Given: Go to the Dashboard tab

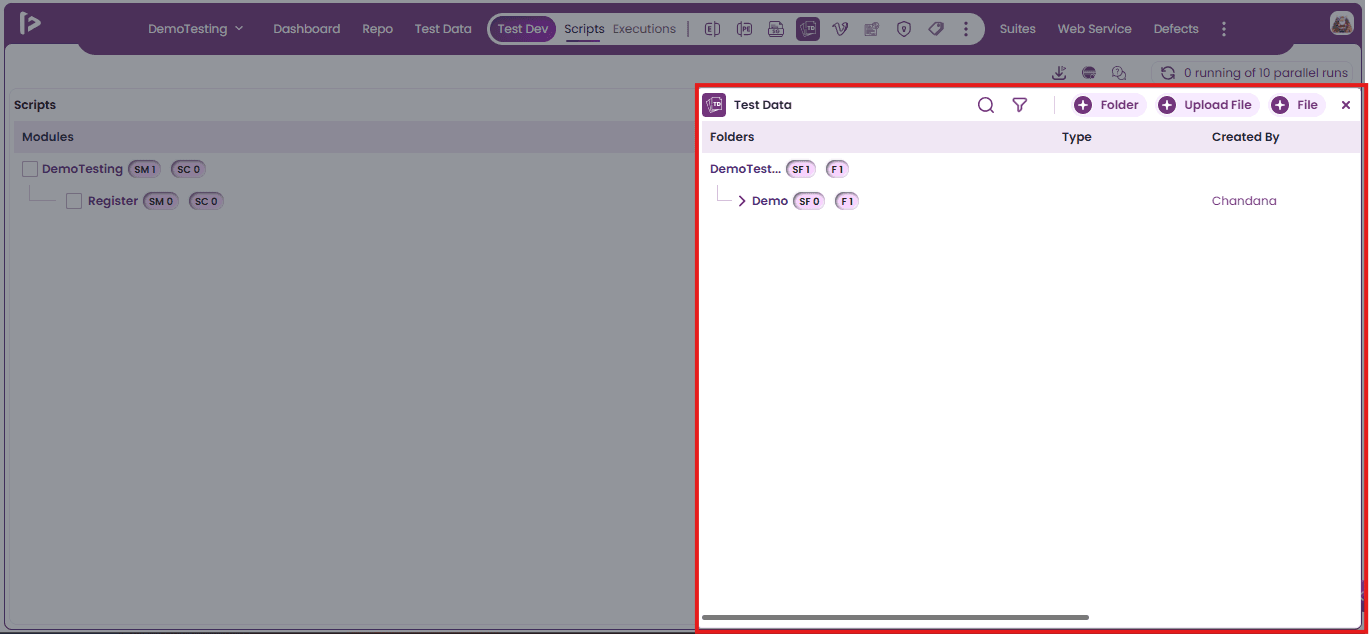Looking at the screenshot, I should 307,29.
